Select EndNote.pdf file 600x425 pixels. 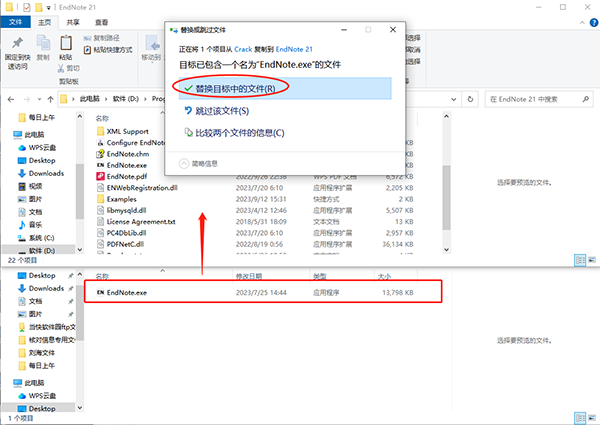122,176
